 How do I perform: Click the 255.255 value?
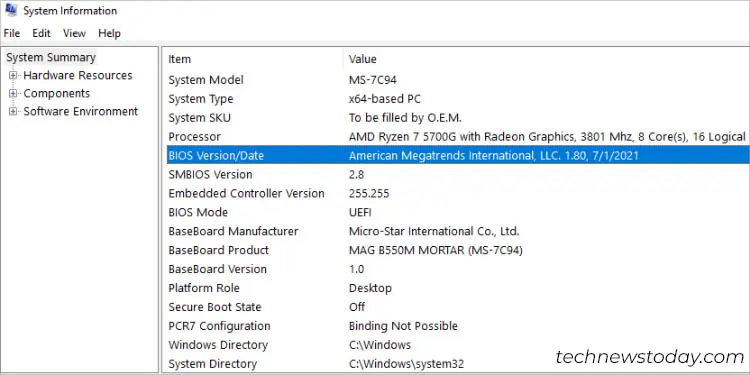[369, 193]
